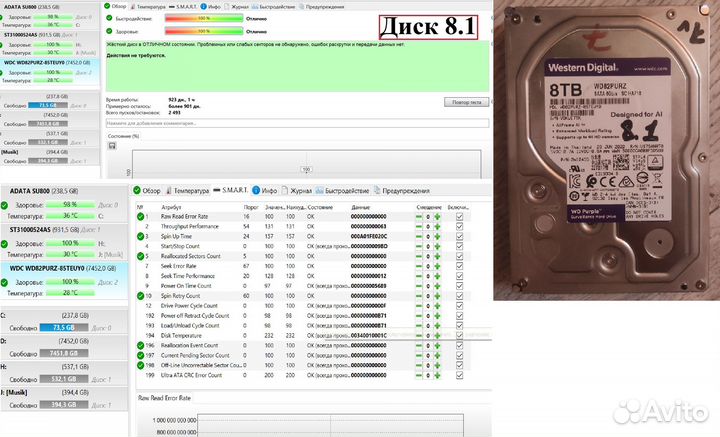Screen dimensions: 720x437
Task: Click the J: [Musik] volume entry in S.M.A.R.T. screenshot
Action: click(x=64, y=399)
